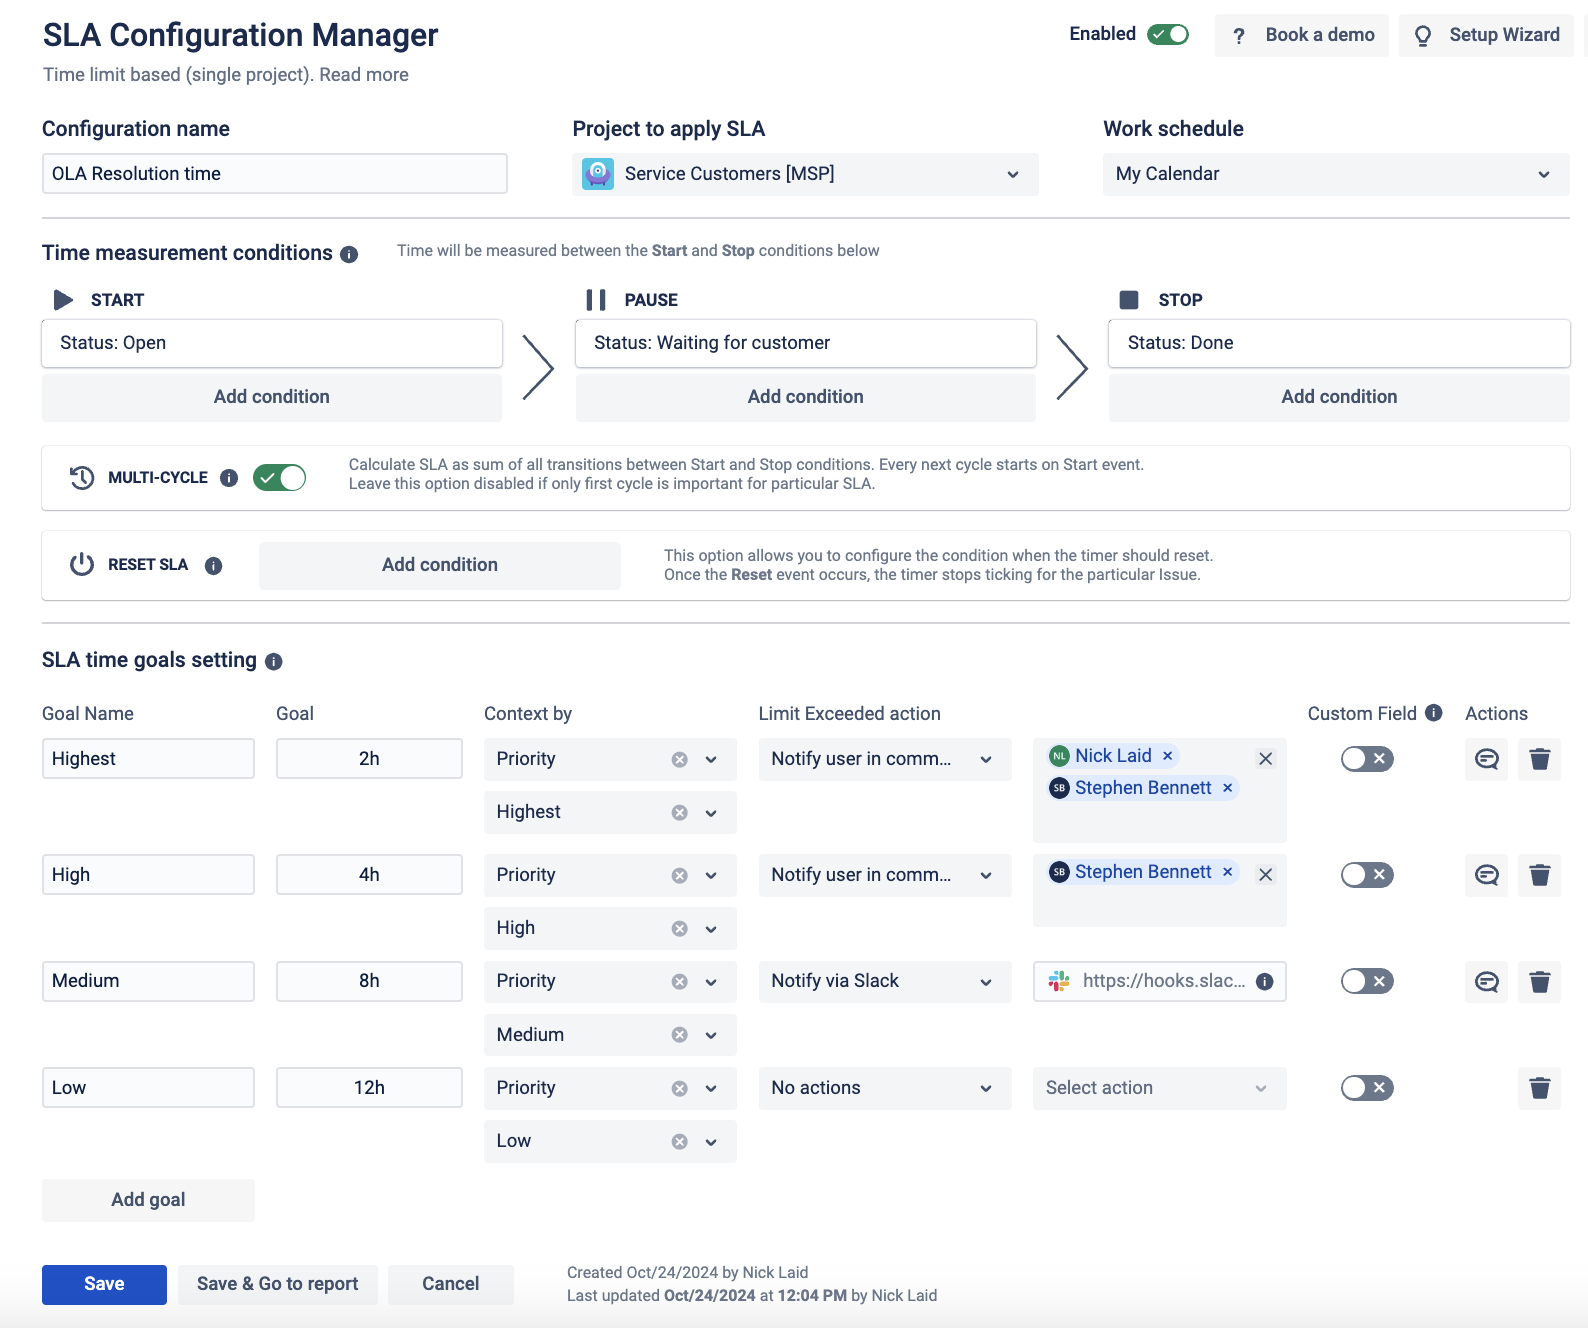
Task: Delete the Low goal row
Action: pyautogui.click(x=1539, y=1088)
